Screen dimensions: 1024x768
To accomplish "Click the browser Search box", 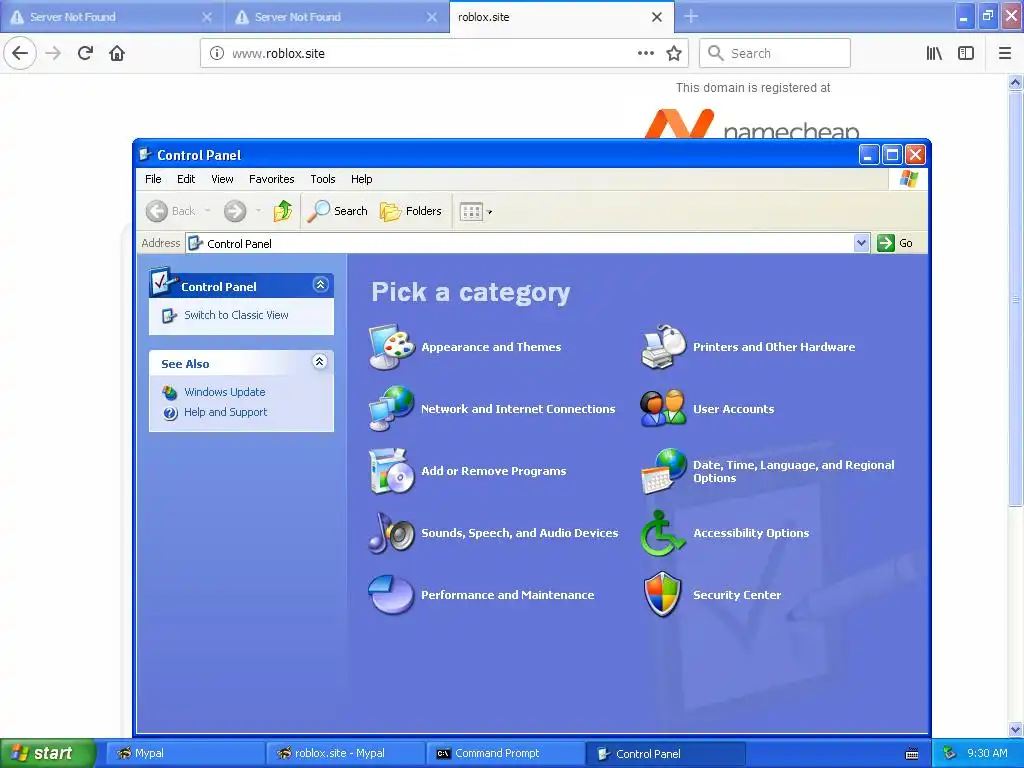I will [775, 53].
